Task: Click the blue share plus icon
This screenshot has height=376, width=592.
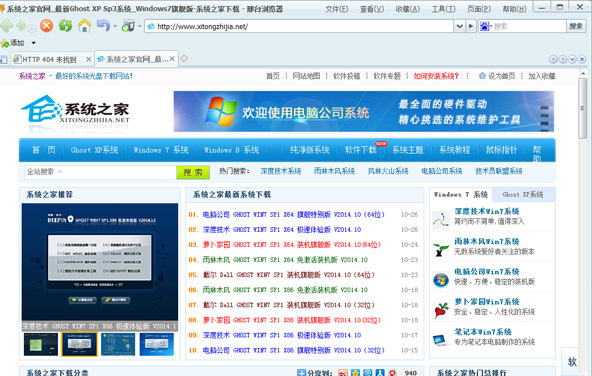Action: pyautogui.click(x=301, y=373)
